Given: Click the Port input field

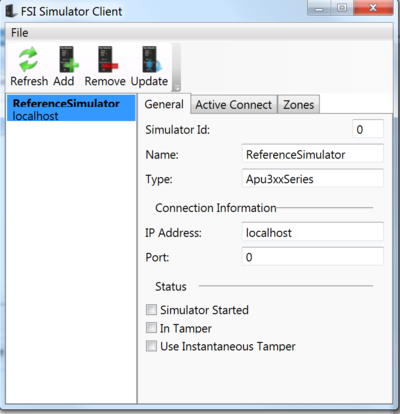Looking at the screenshot, I should [x=313, y=257].
